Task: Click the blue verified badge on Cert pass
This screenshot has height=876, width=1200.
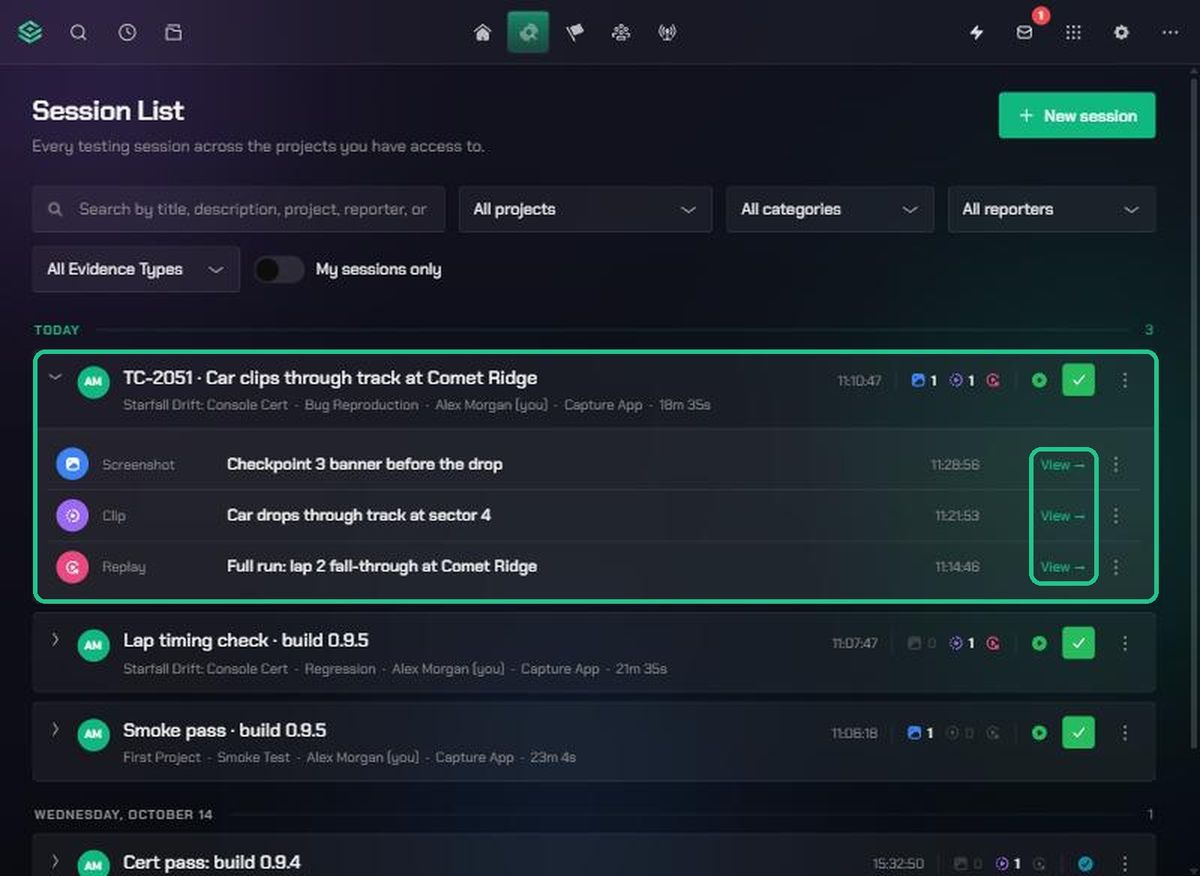Action: pos(1085,863)
